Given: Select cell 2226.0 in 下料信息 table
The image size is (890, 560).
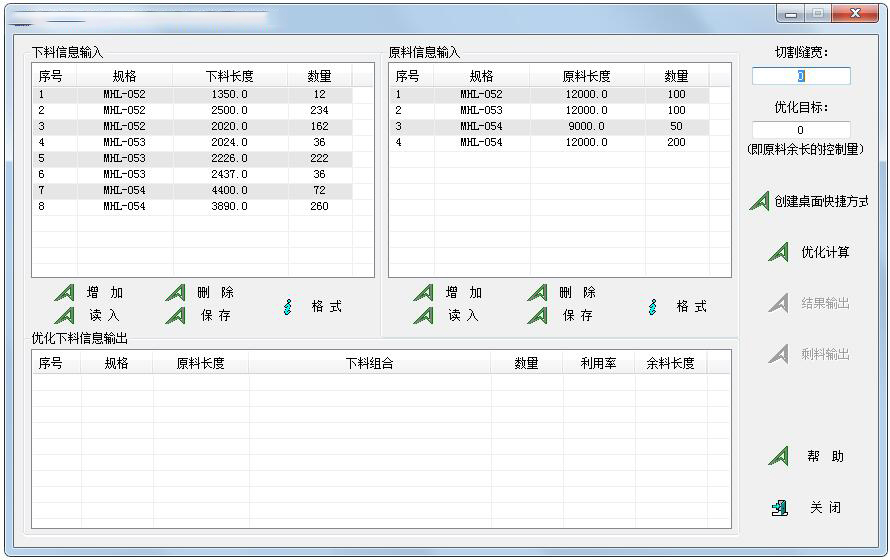Looking at the screenshot, I should point(229,158).
